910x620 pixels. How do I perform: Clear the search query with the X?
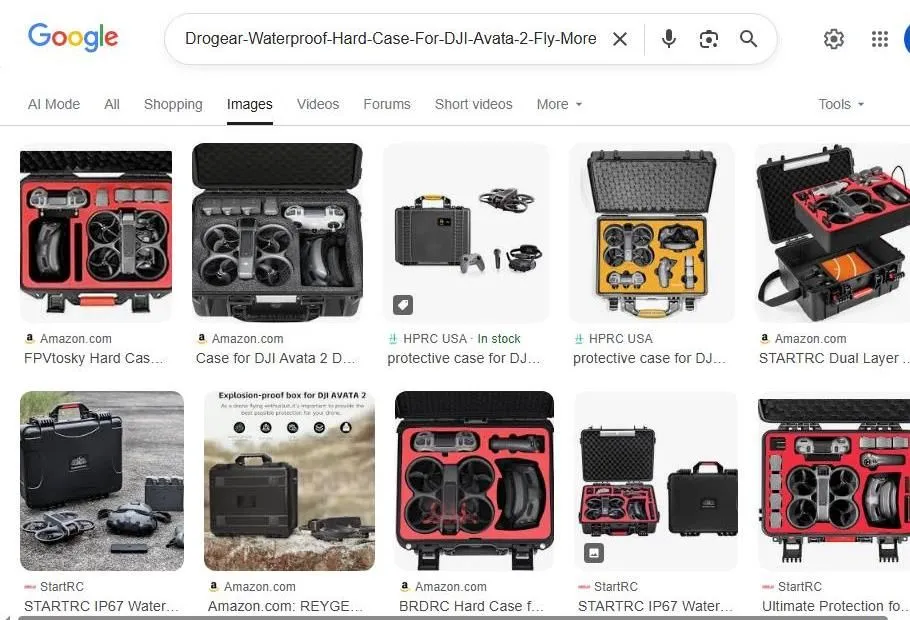point(619,39)
